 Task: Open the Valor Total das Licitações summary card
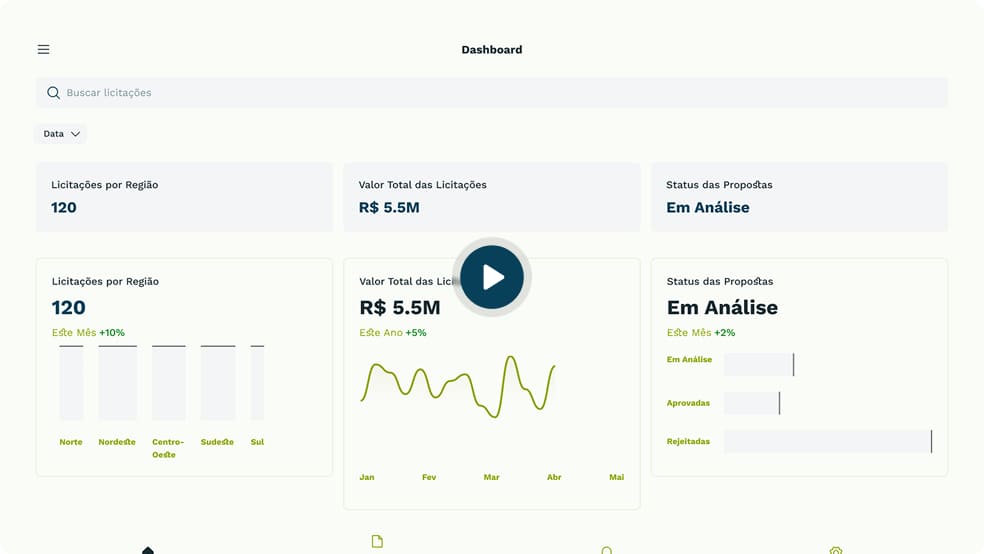(x=491, y=197)
